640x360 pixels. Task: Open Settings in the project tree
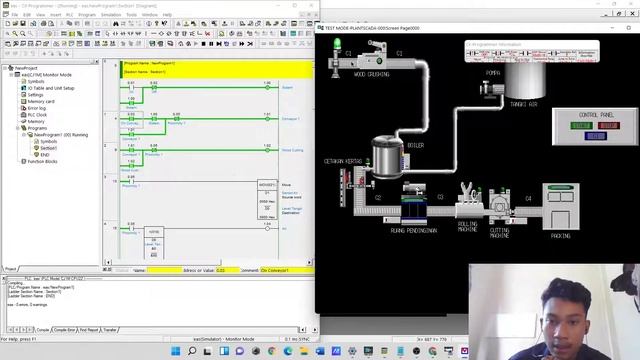point(36,95)
